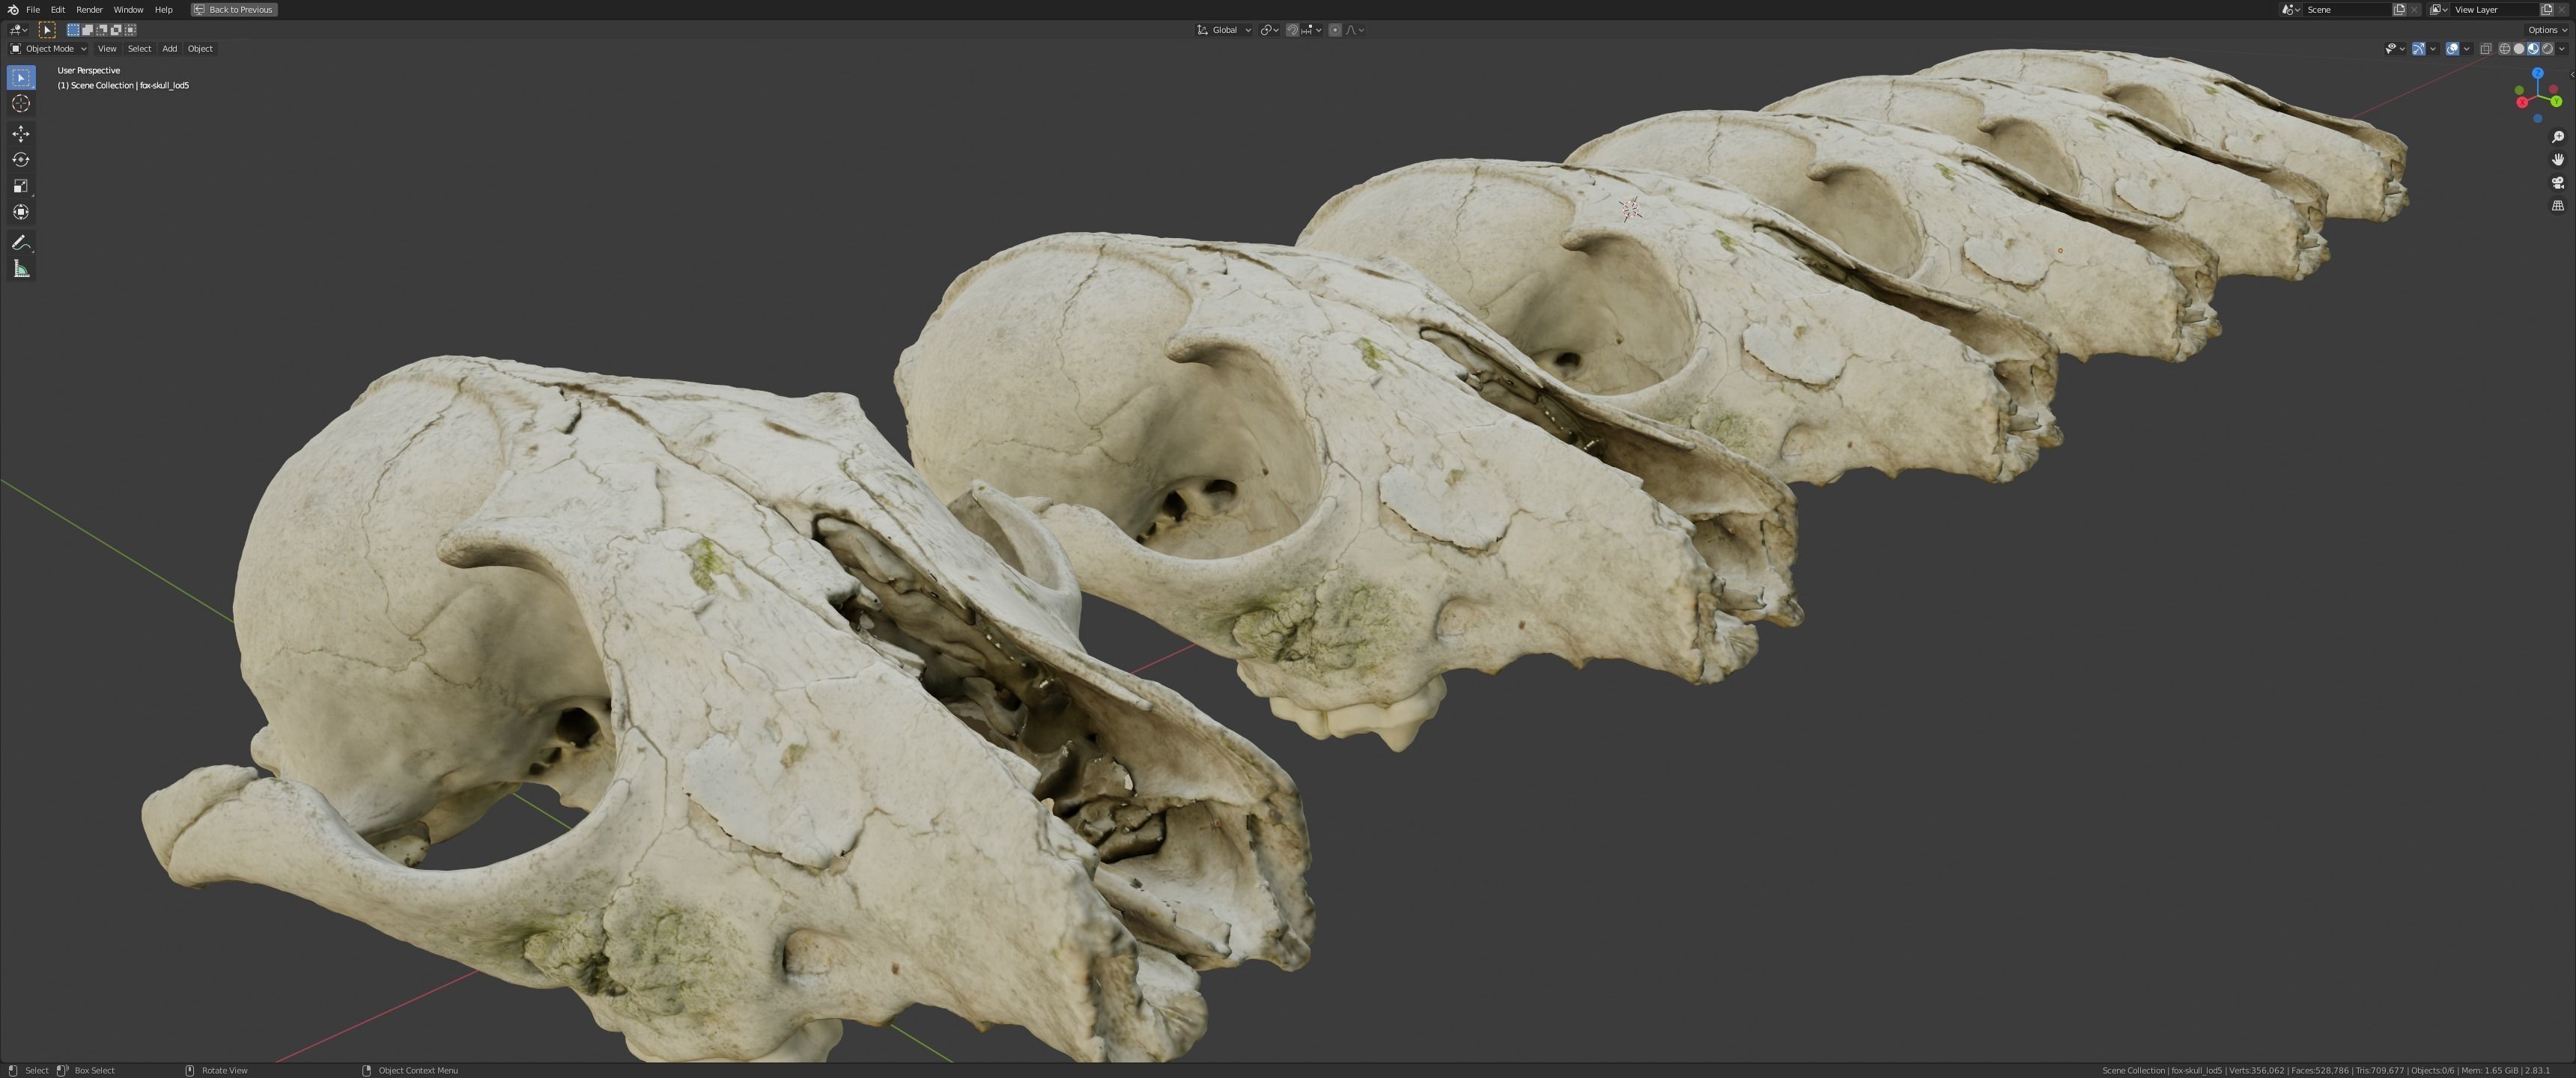The height and width of the screenshot is (1078, 2576).
Task: Select the Rotate tool
Action: point(21,160)
